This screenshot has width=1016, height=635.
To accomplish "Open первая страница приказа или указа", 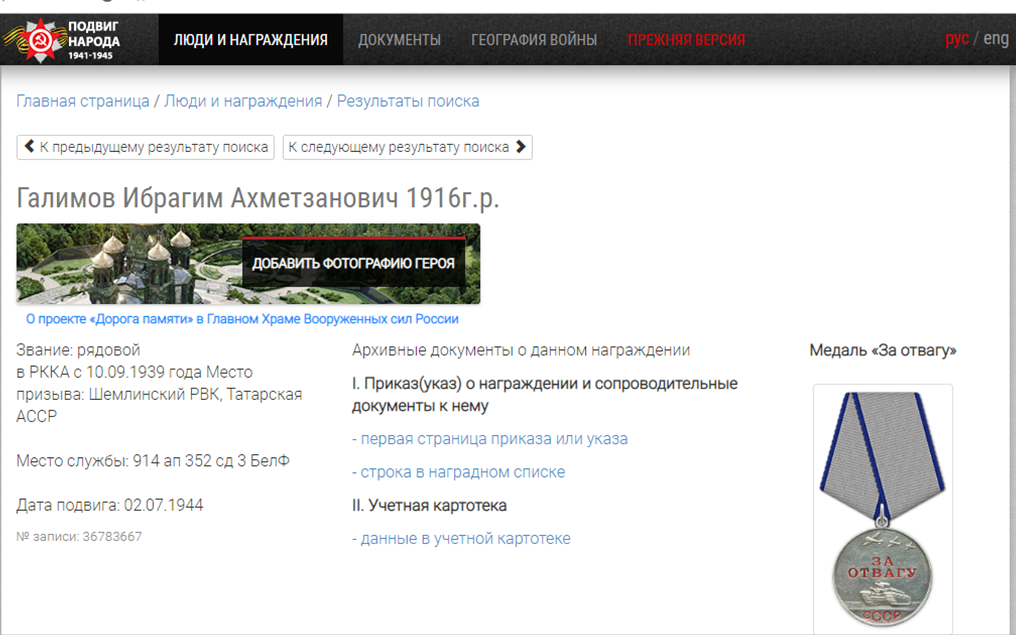I will [490, 439].
